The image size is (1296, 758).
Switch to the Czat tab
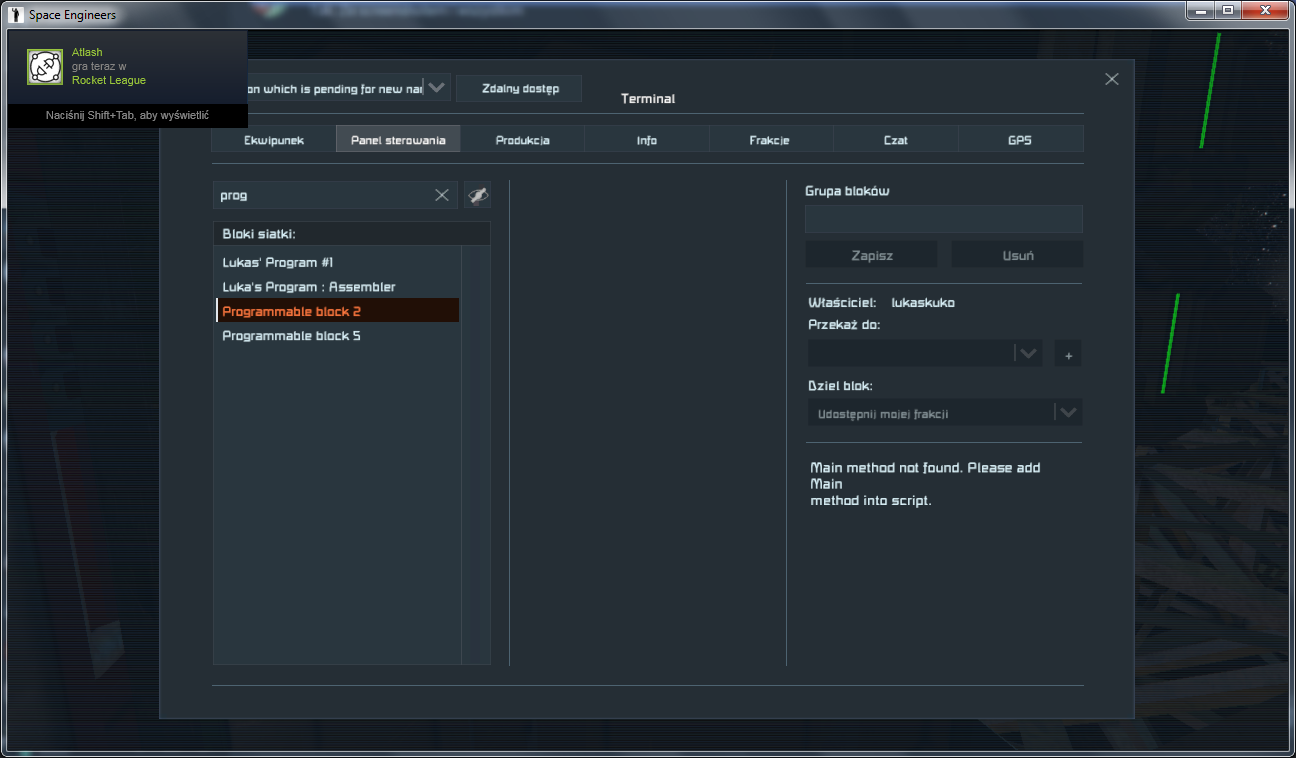tap(895, 140)
